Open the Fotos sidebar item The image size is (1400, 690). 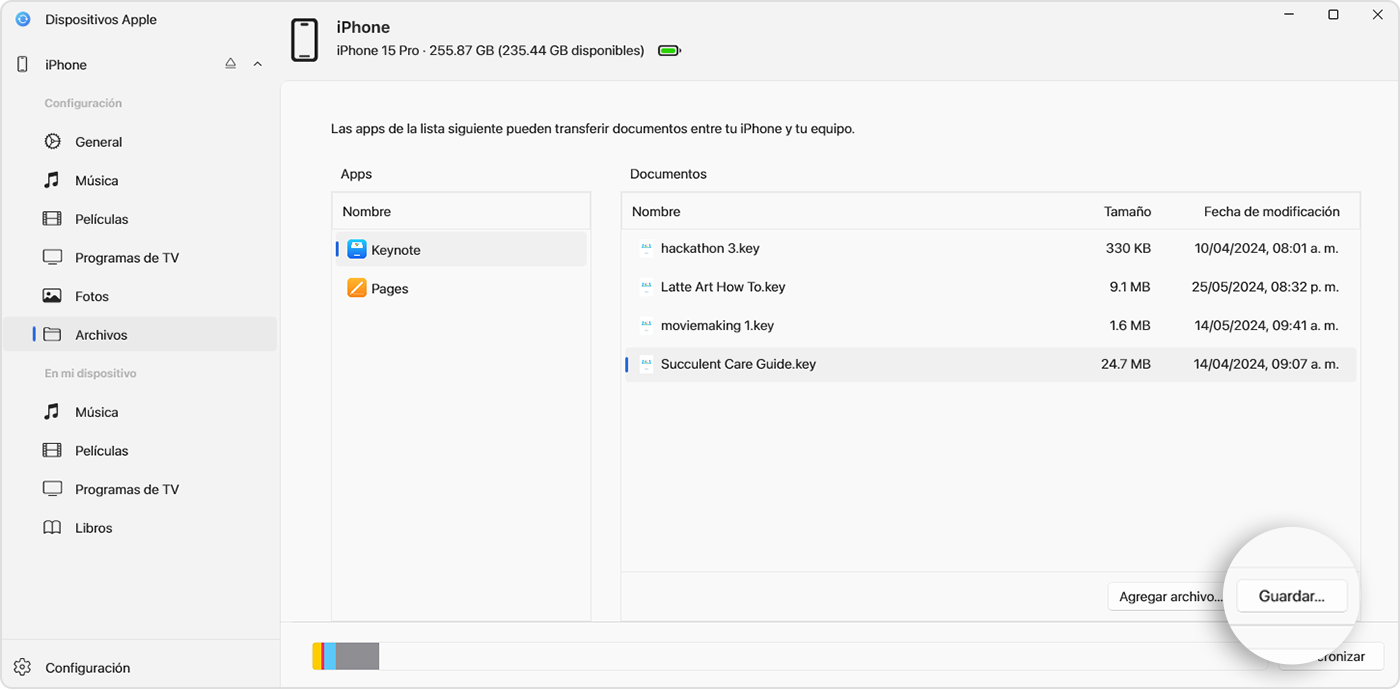[x=91, y=296]
